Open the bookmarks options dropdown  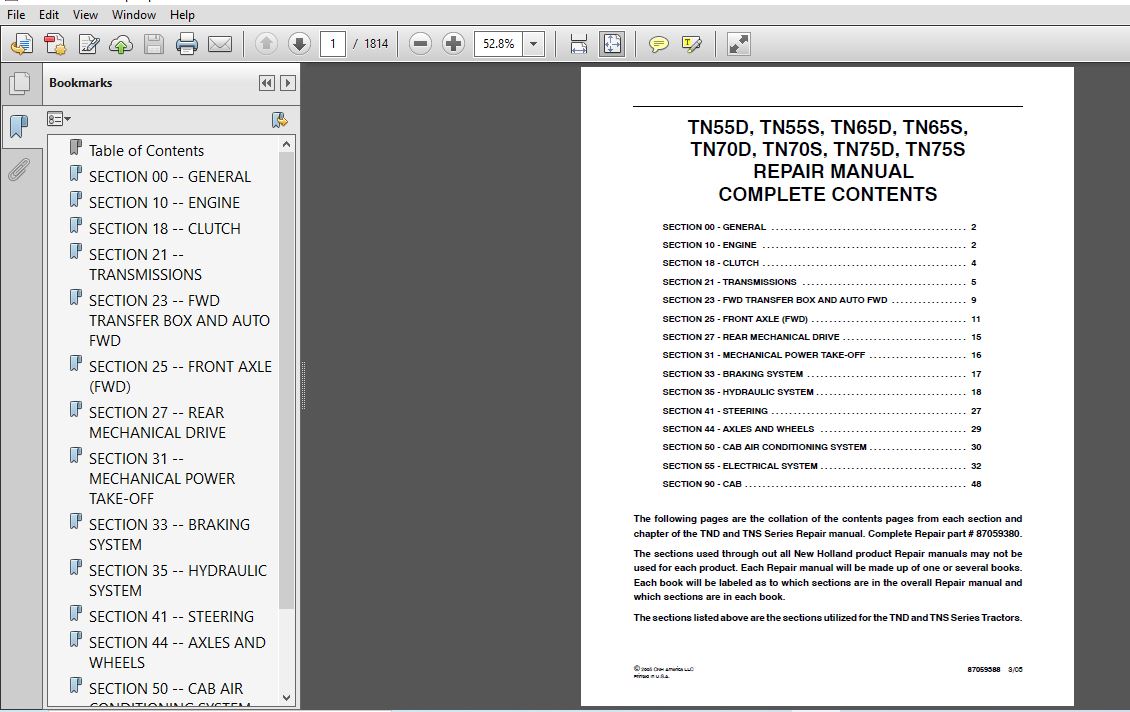point(58,119)
